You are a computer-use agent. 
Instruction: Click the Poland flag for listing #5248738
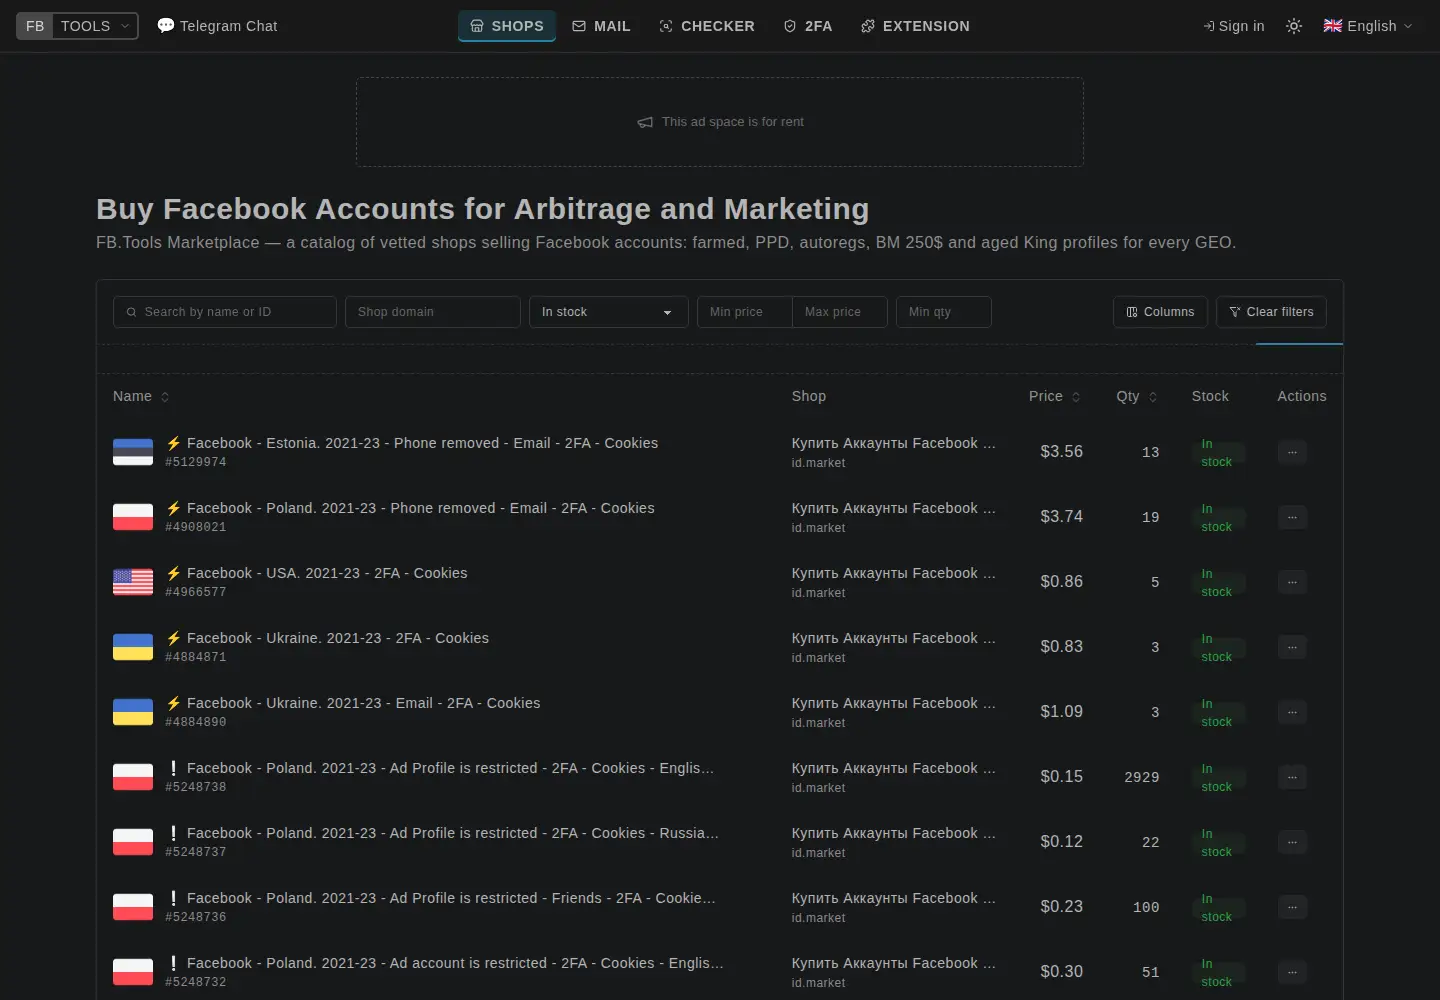tap(133, 777)
